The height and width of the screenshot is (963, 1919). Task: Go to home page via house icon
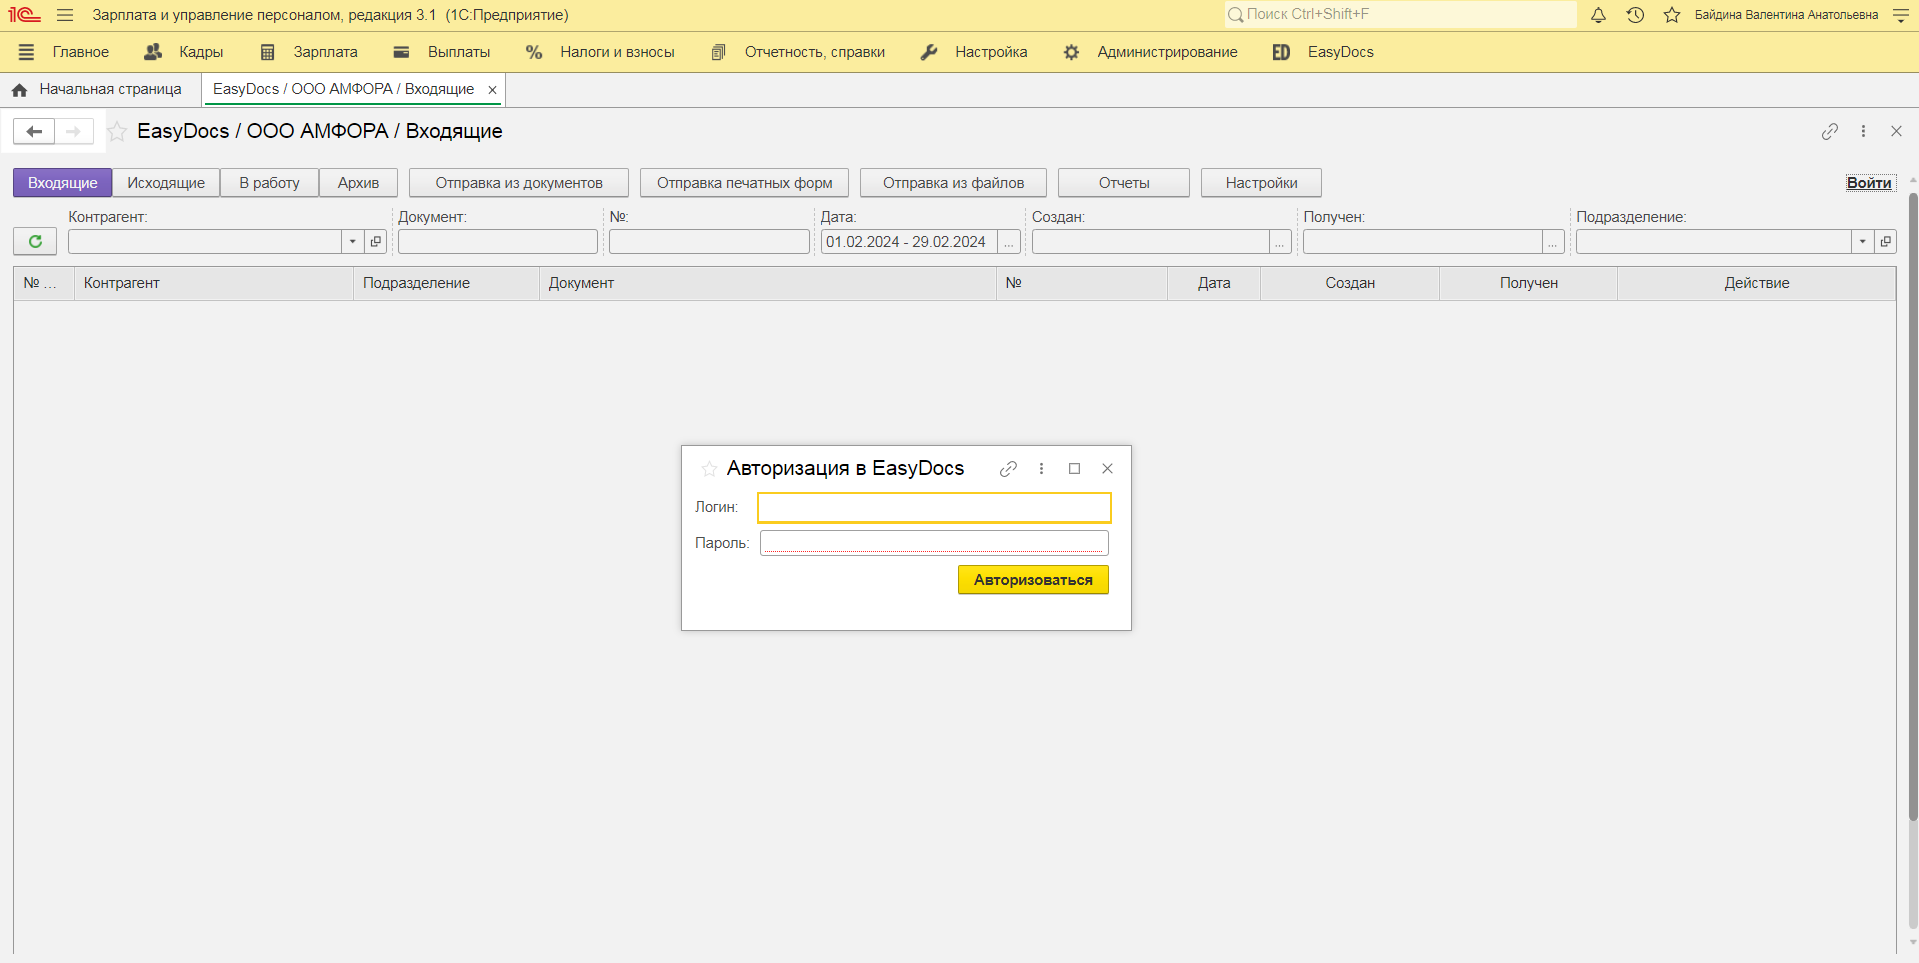18,89
